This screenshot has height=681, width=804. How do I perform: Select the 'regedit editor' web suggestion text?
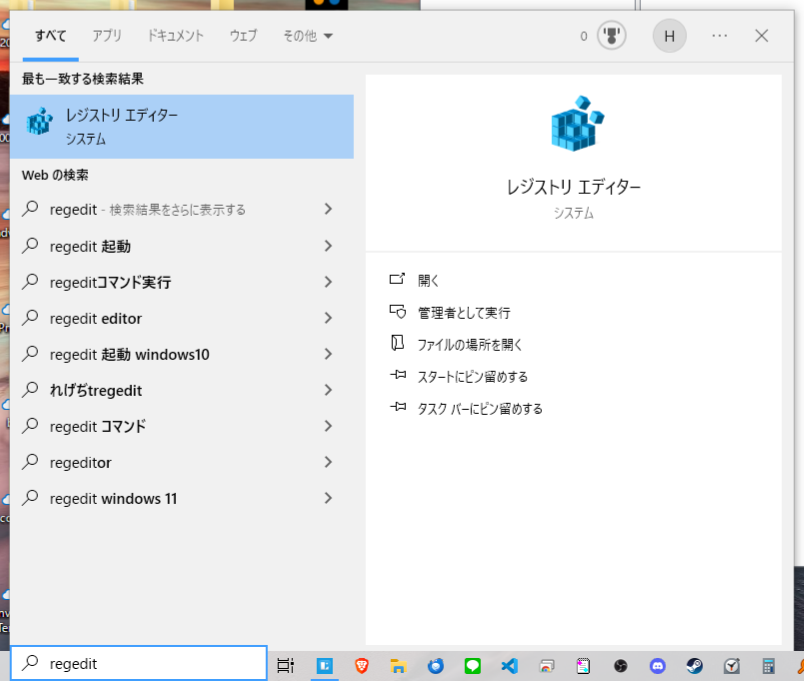coord(96,319)
